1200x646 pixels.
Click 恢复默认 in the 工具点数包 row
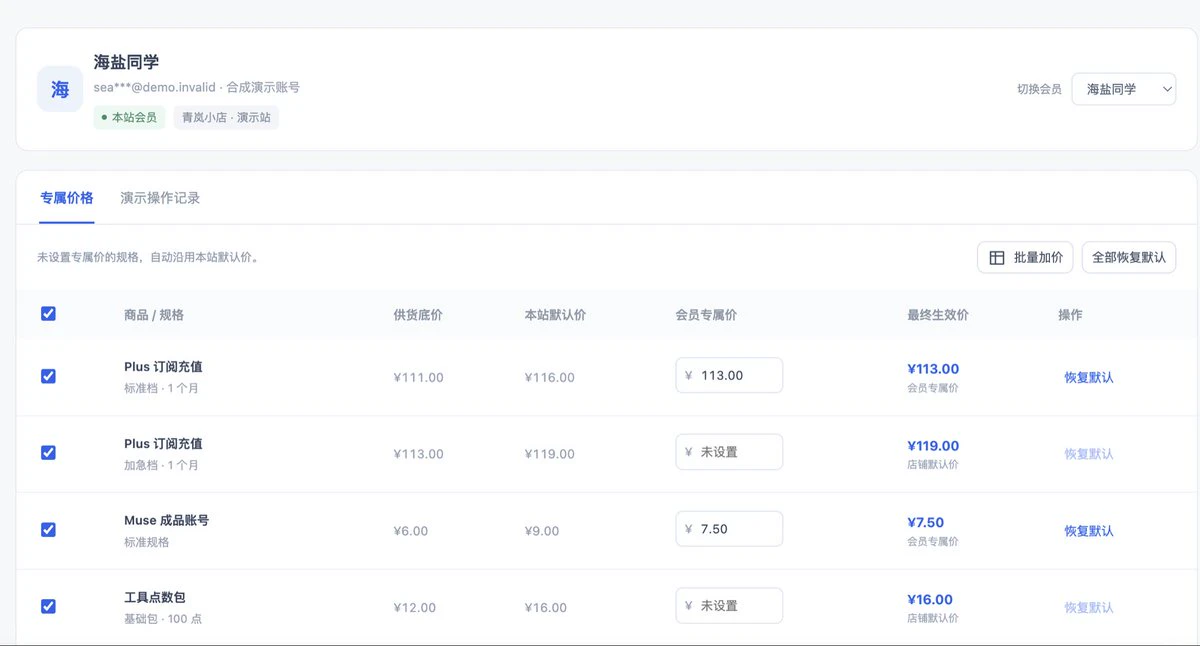(x=1089, y=608)
